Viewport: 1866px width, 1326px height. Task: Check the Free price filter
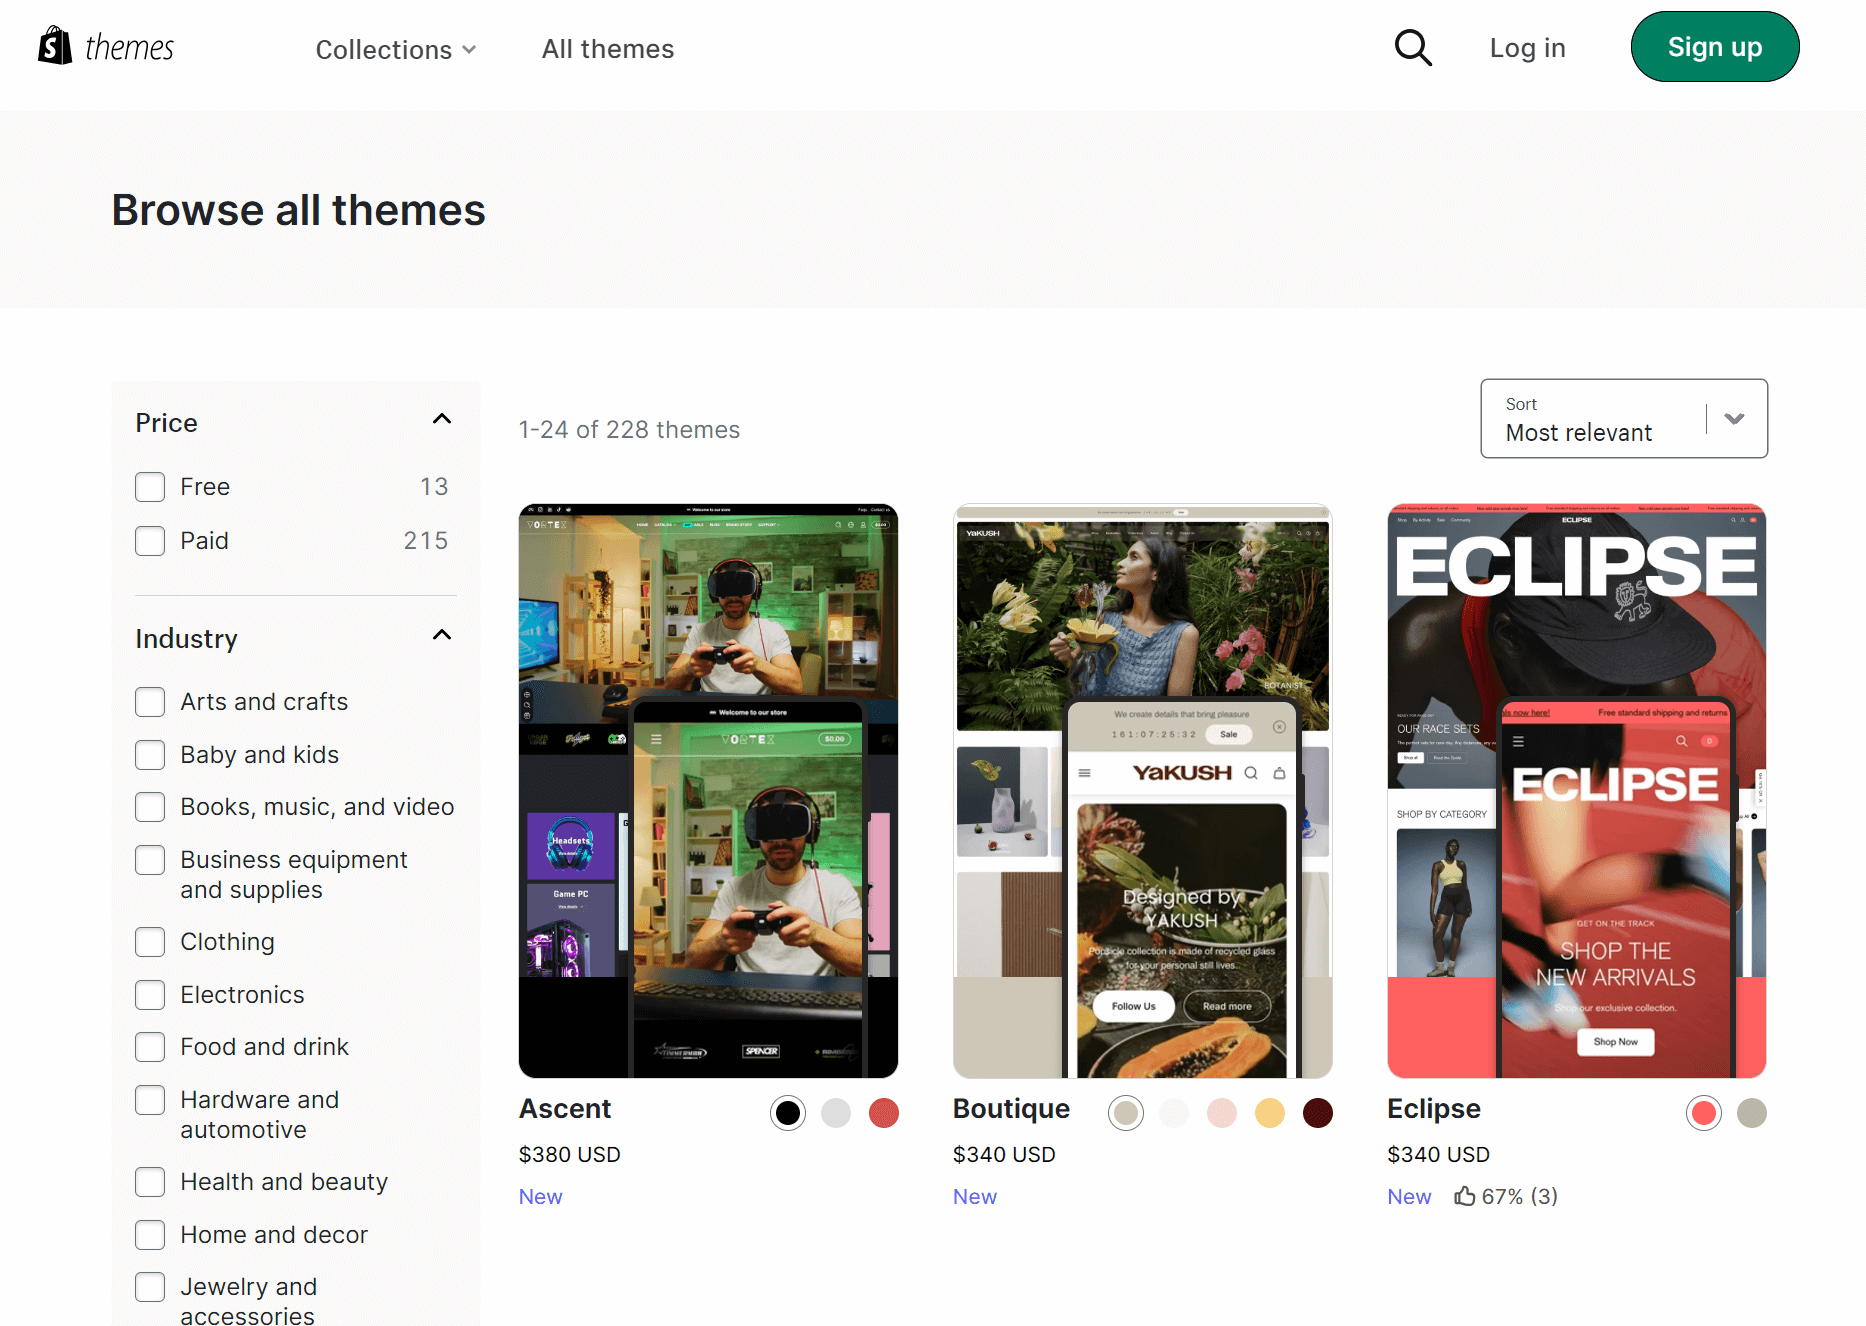(x=150, y=487)
